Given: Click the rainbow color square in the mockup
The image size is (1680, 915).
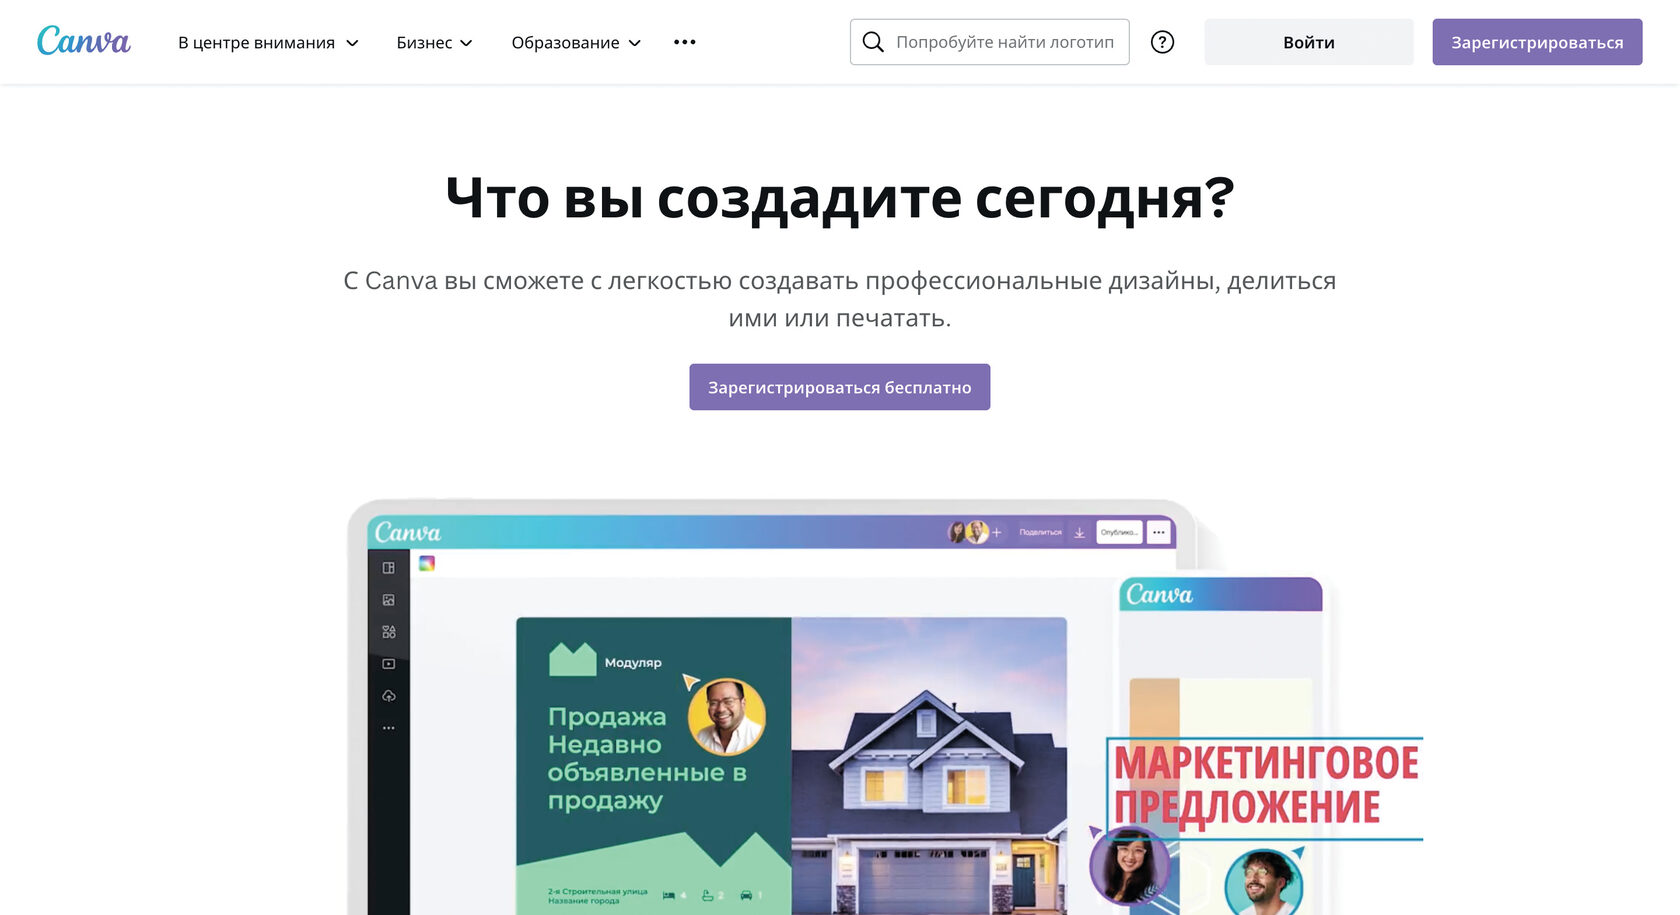Looking at the screenshot, I should (427, 564).
